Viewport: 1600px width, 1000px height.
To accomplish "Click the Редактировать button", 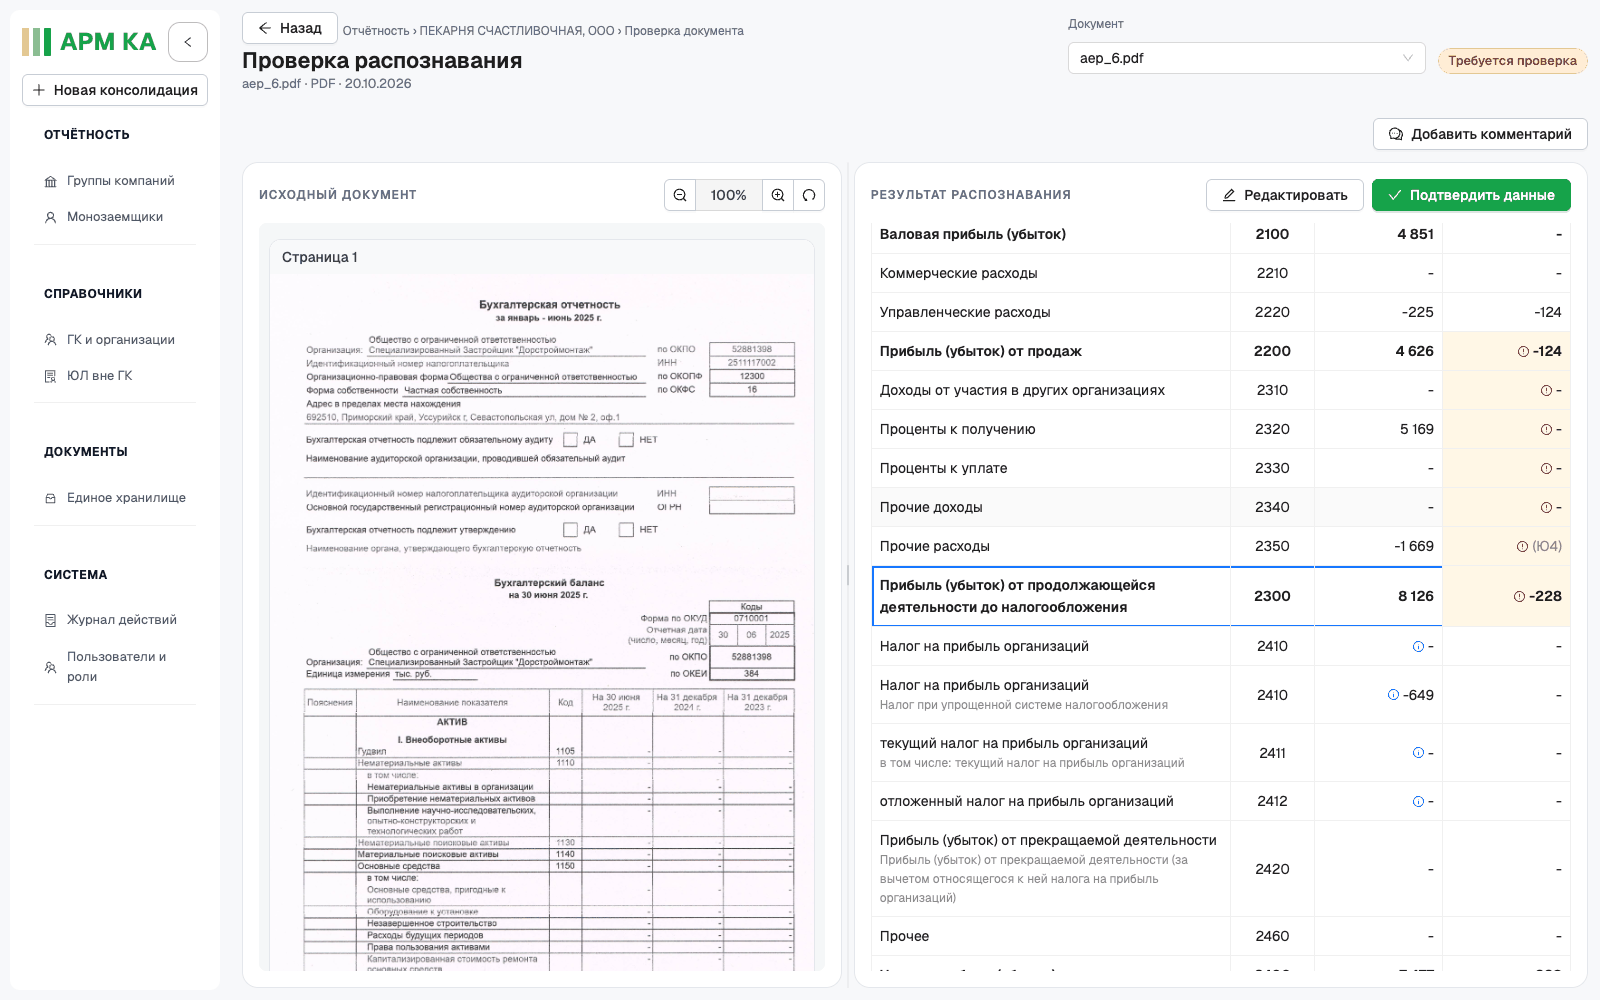I will pos(1285,195).
